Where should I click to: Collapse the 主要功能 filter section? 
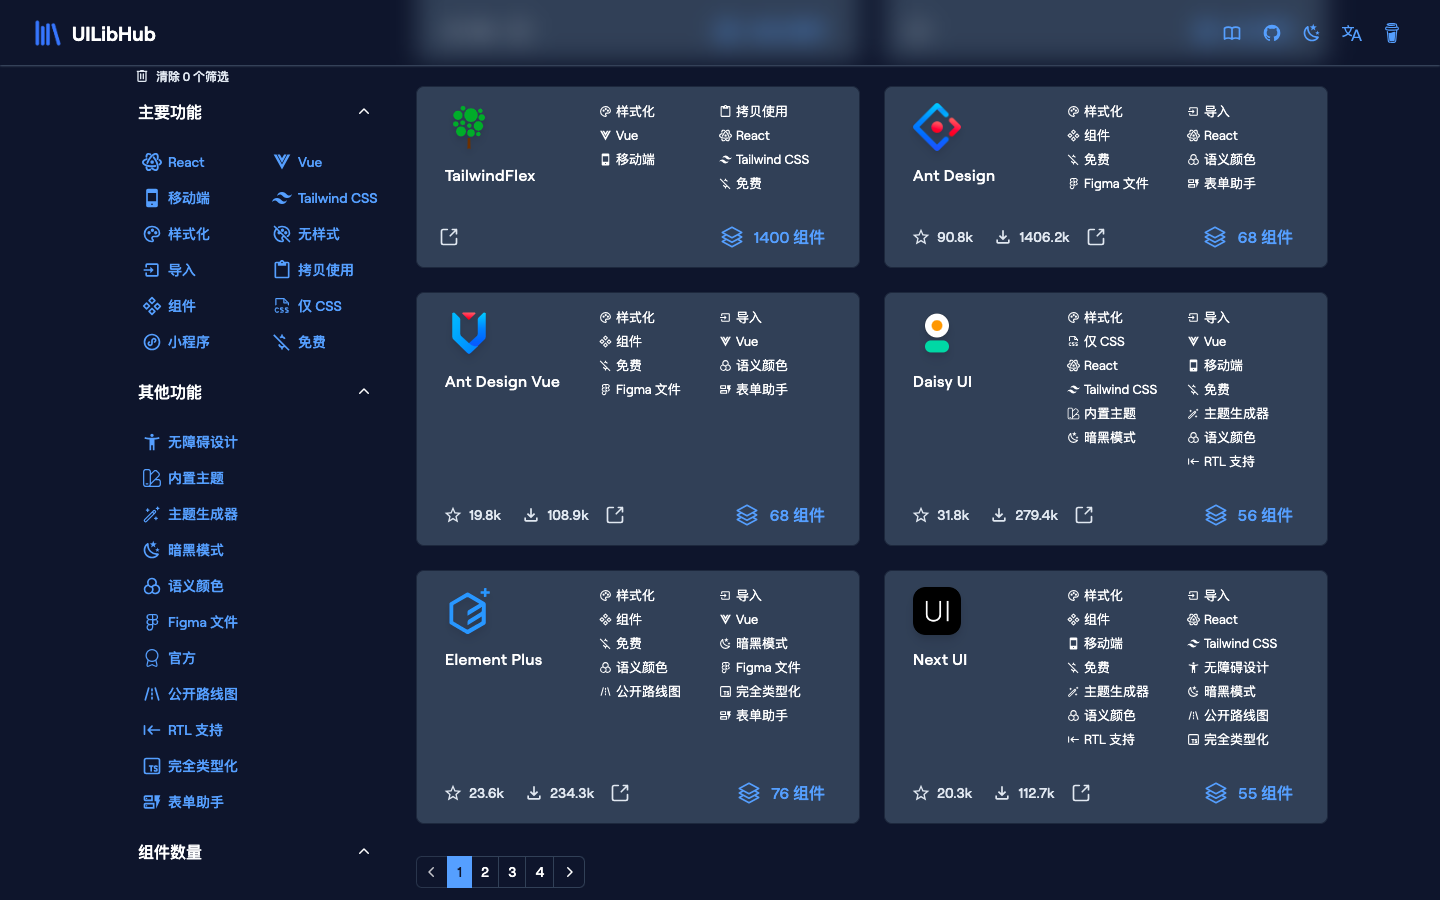point(364,111)
